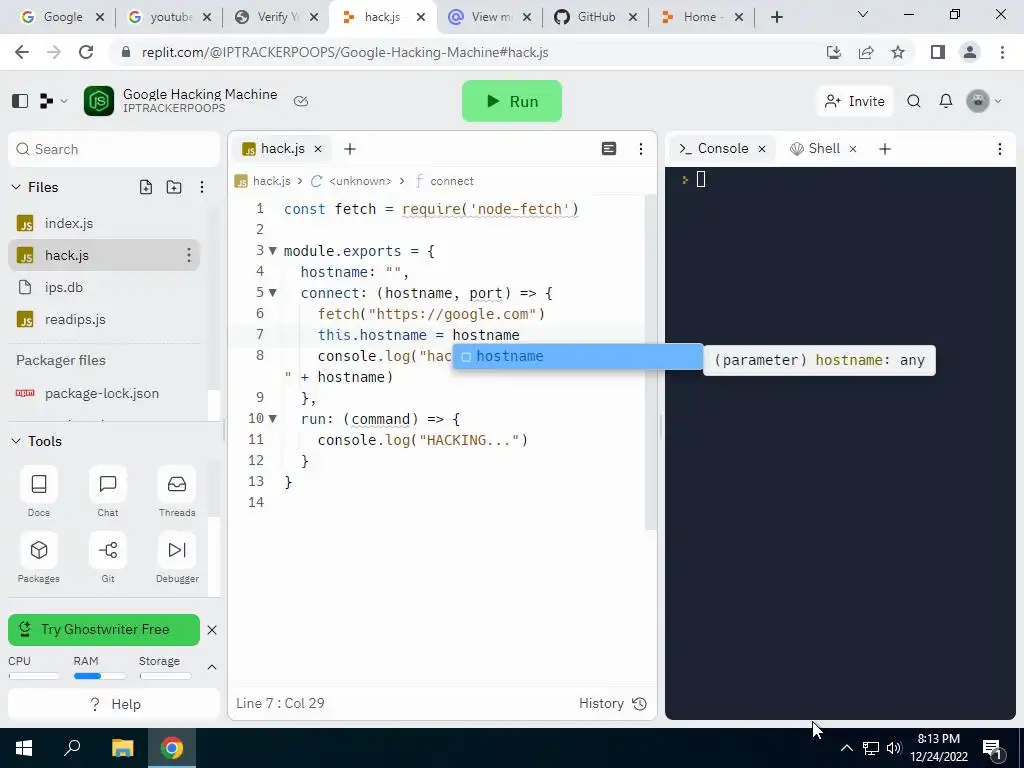
Task: Show hidden system tray icons
Action: [x=846, y=748]
